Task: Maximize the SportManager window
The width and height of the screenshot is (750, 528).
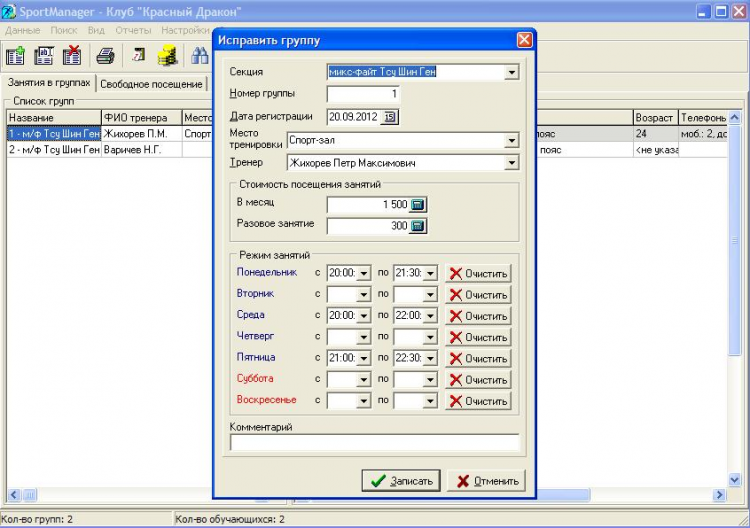Action: coord(721,11)
